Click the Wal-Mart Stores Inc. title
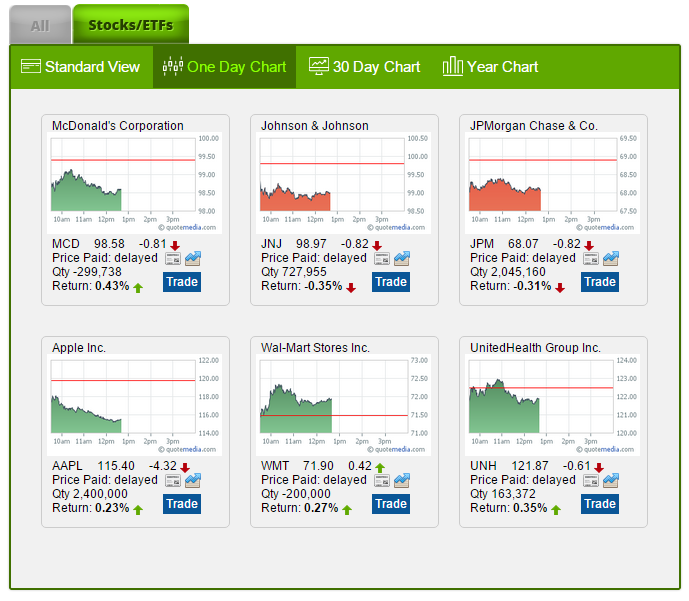689x601 pixels. (315, 348)
